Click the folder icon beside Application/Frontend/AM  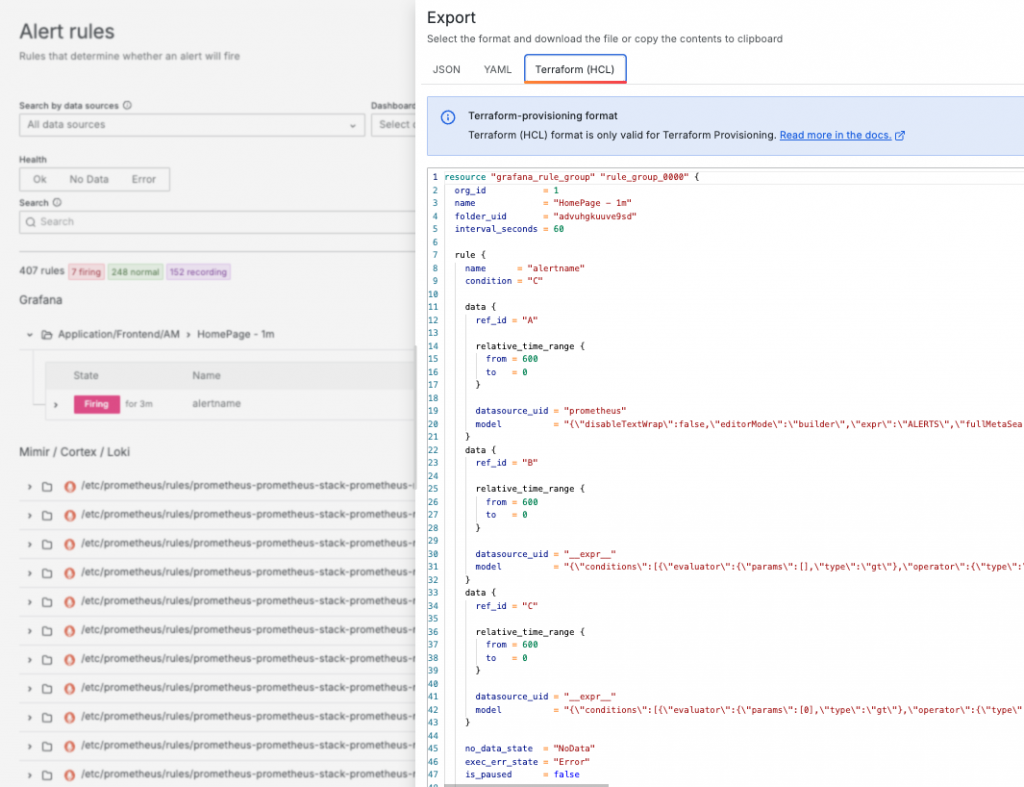point(46,334)
